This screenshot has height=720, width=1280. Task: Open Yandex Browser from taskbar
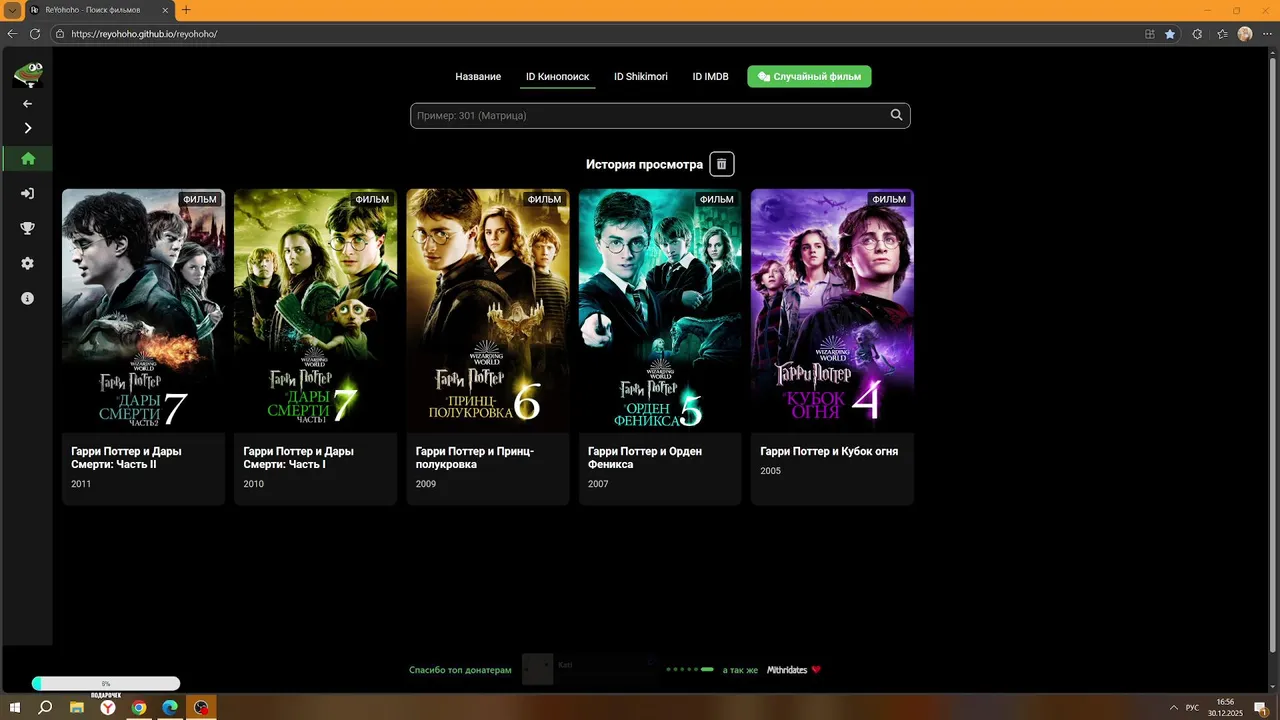pyautogui.click(x=108, y=707)
